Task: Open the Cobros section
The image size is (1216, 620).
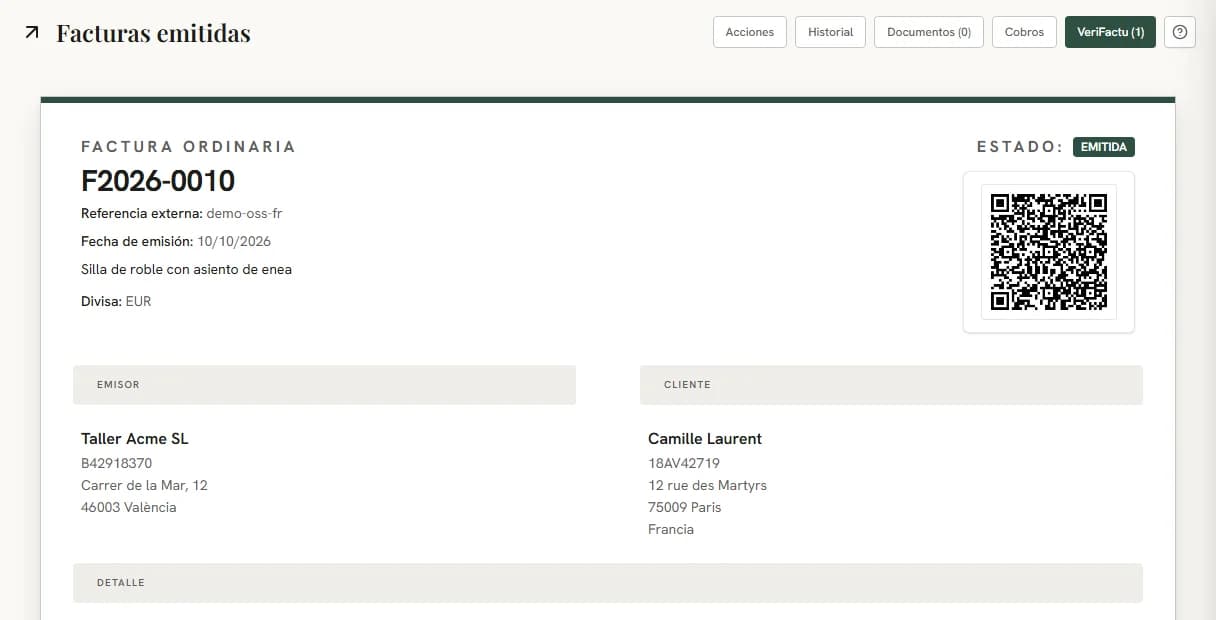Action: tap(1024, 32)
